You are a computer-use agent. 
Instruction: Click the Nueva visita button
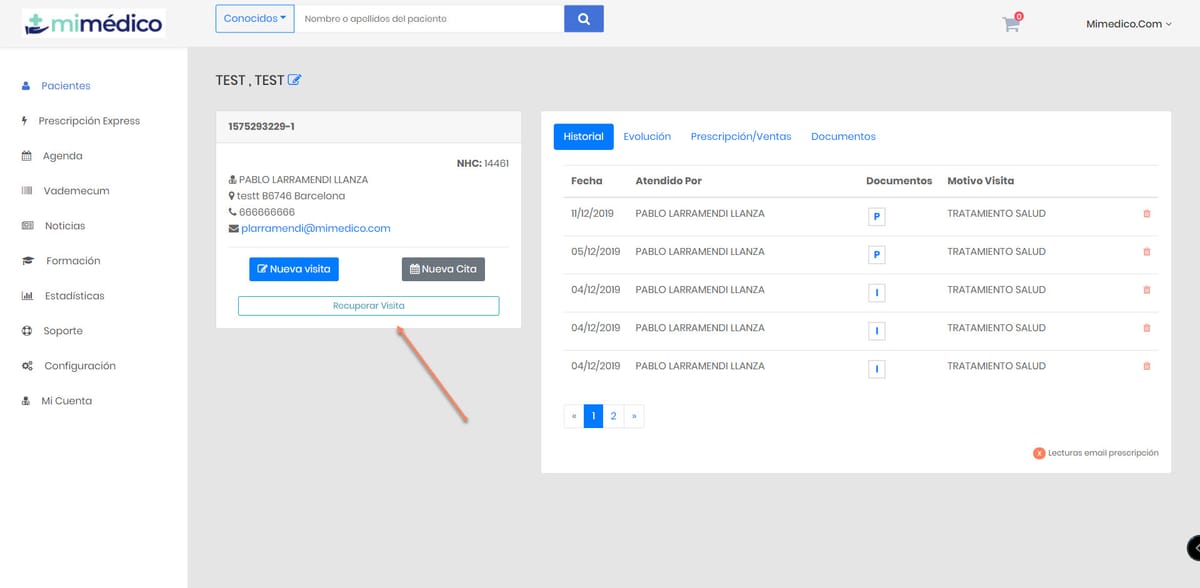294,269
